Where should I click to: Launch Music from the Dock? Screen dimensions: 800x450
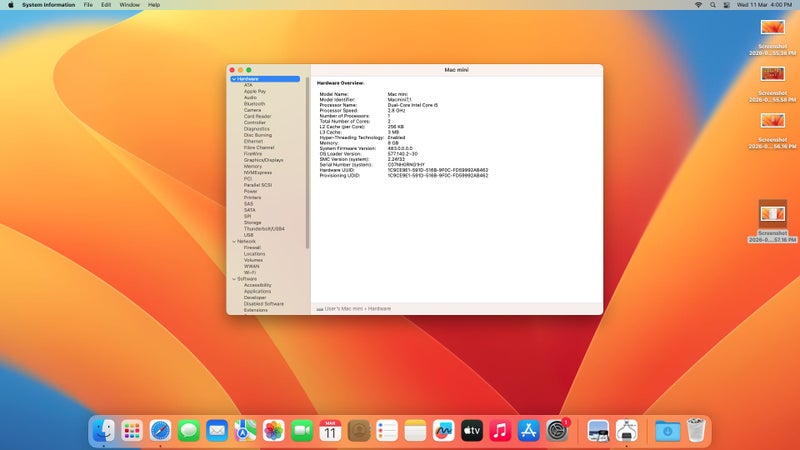[x=500, y=431]
